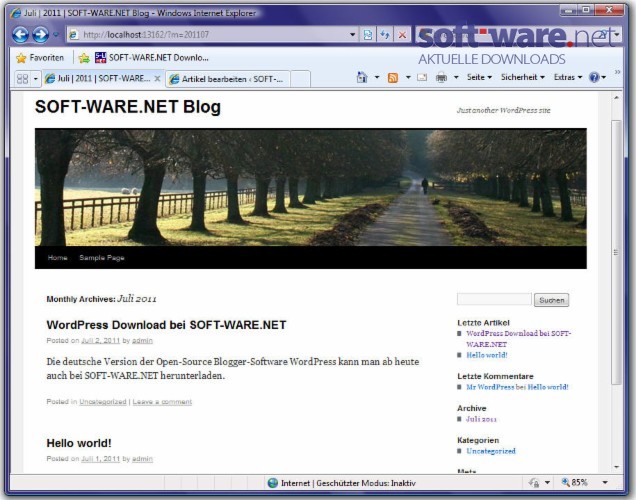Open Uncategorized under Kategorien
The height and width of the screenshot is (500, 636).
[491, 451]
